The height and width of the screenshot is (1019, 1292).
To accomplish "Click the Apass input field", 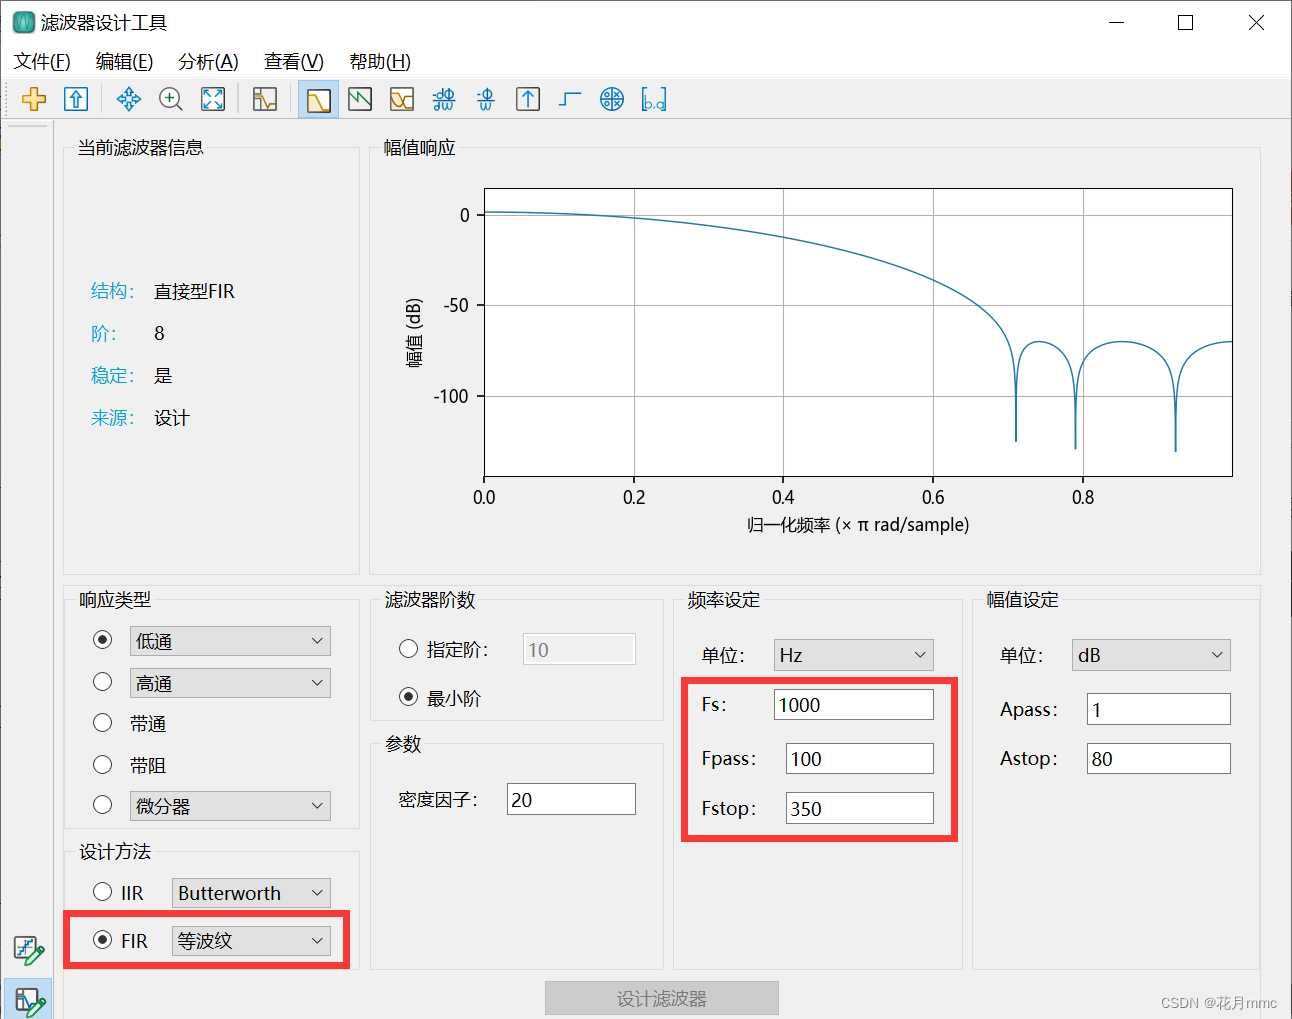I will [x=1159, y=709].
